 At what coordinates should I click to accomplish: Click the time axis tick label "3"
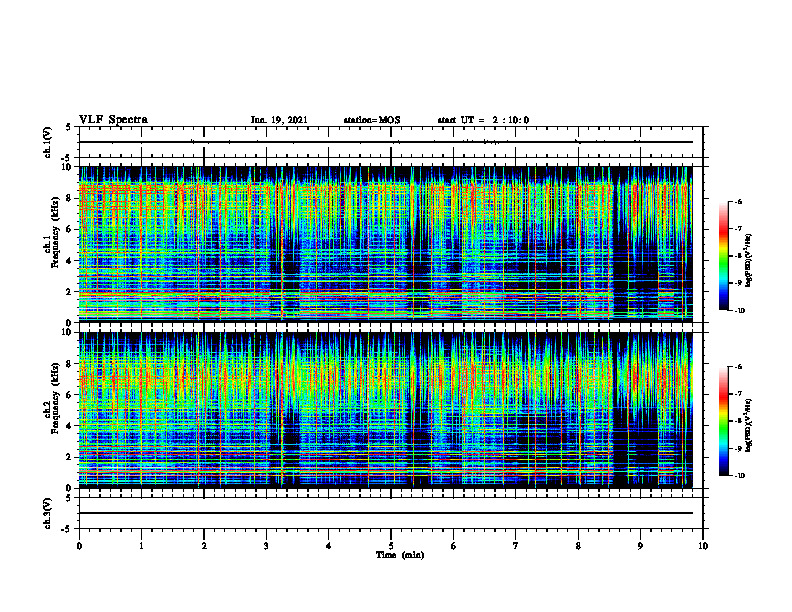pos(266,546)
